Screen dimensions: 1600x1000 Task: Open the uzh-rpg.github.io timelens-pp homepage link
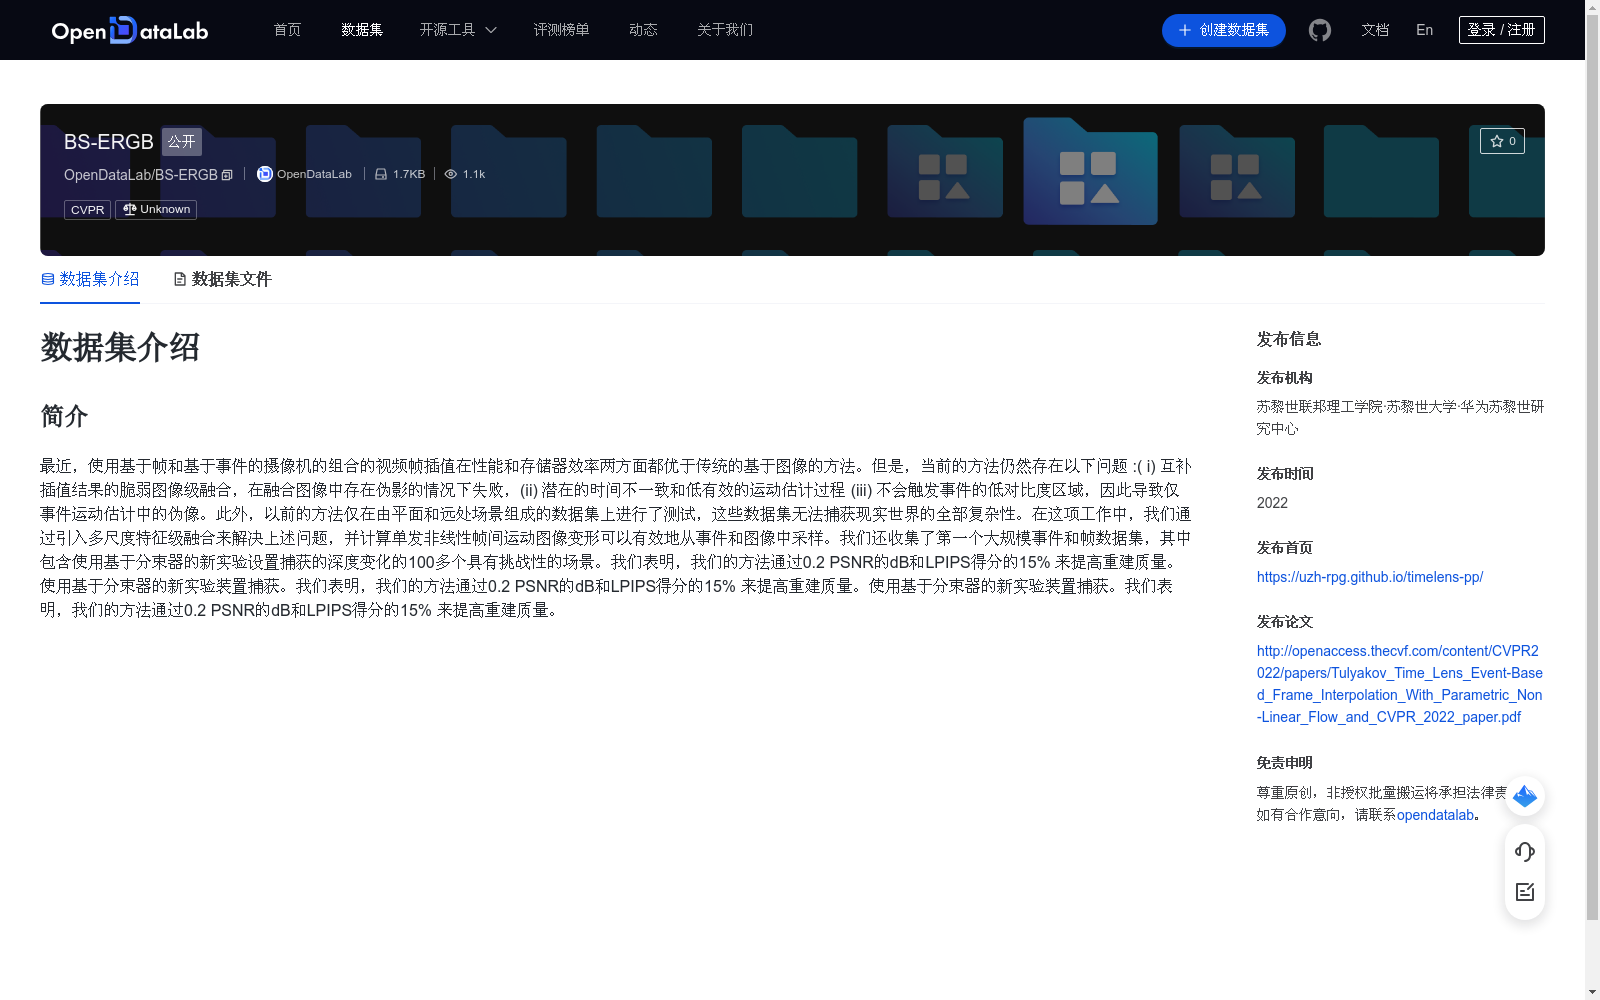click(1370, 577)
